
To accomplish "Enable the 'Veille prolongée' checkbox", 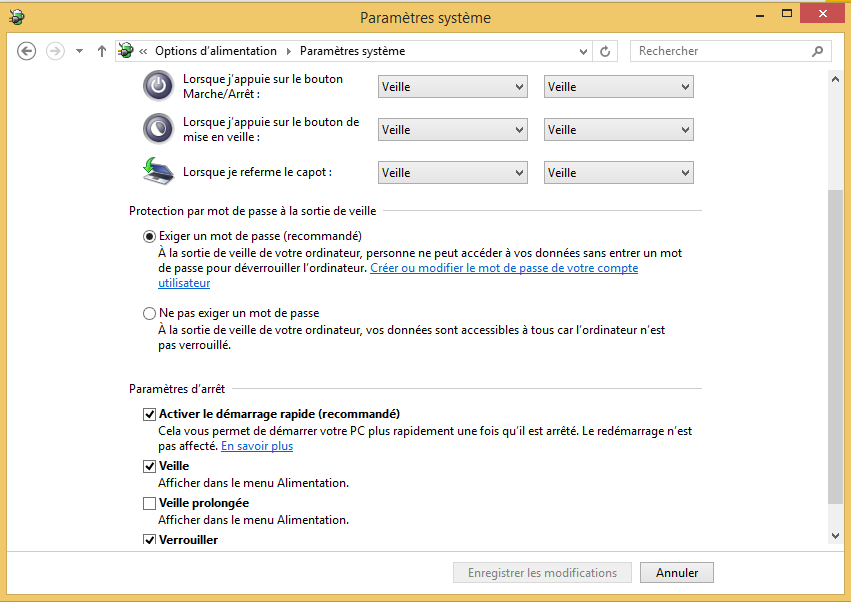I will [150, 503].
